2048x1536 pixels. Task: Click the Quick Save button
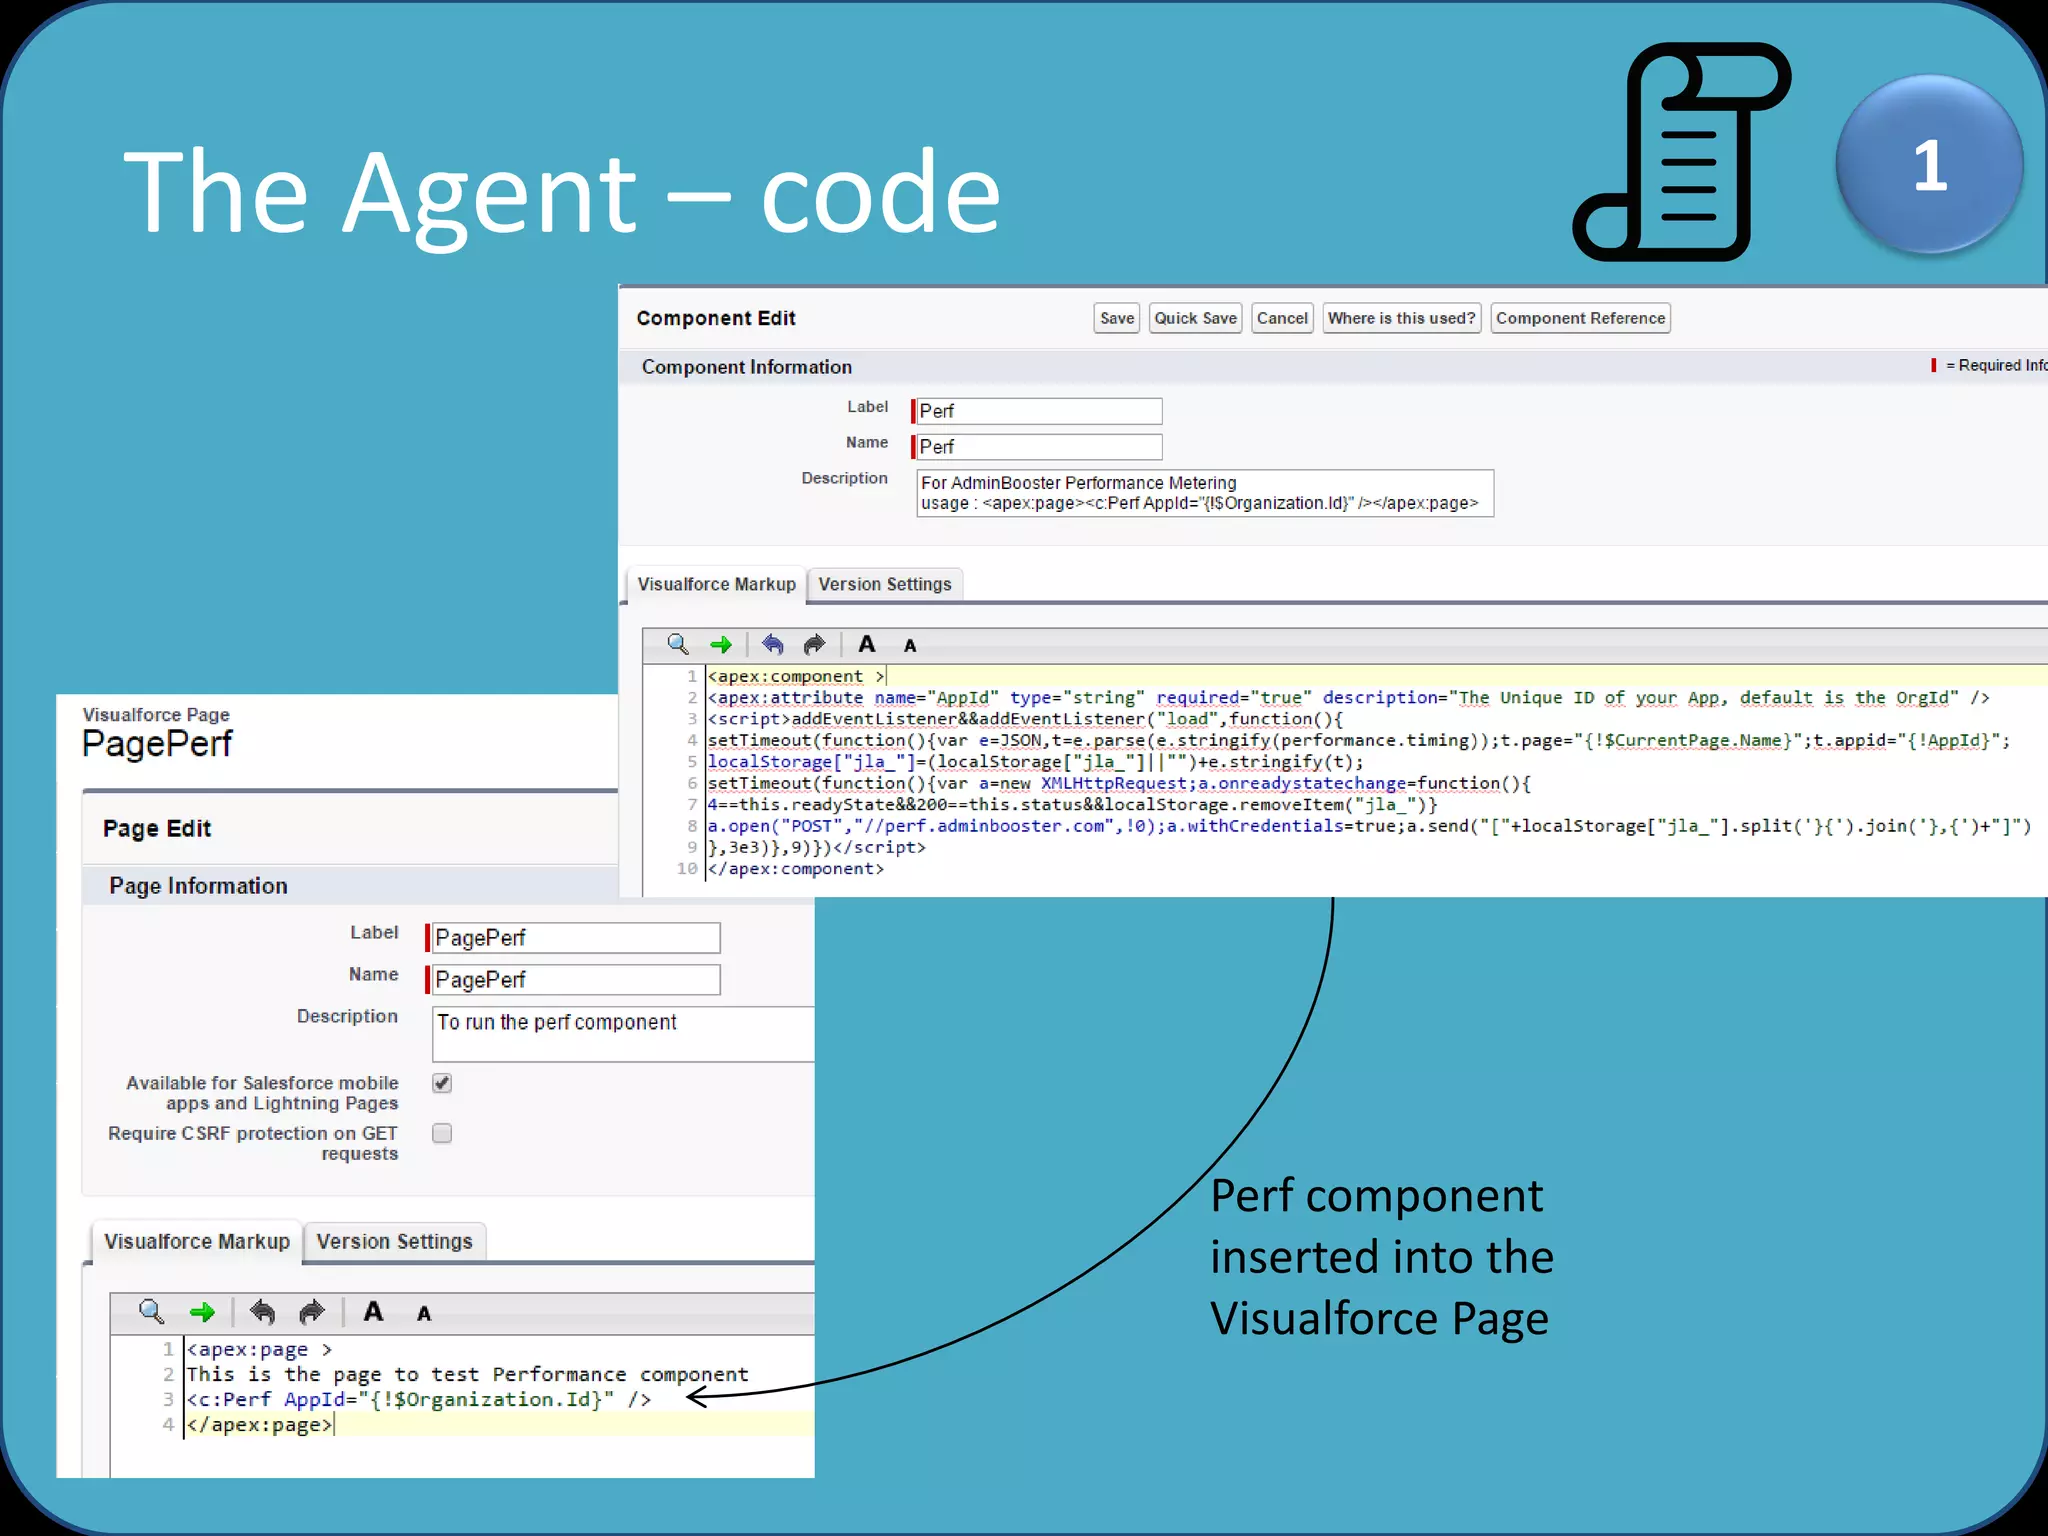[x=1195, y=318]
